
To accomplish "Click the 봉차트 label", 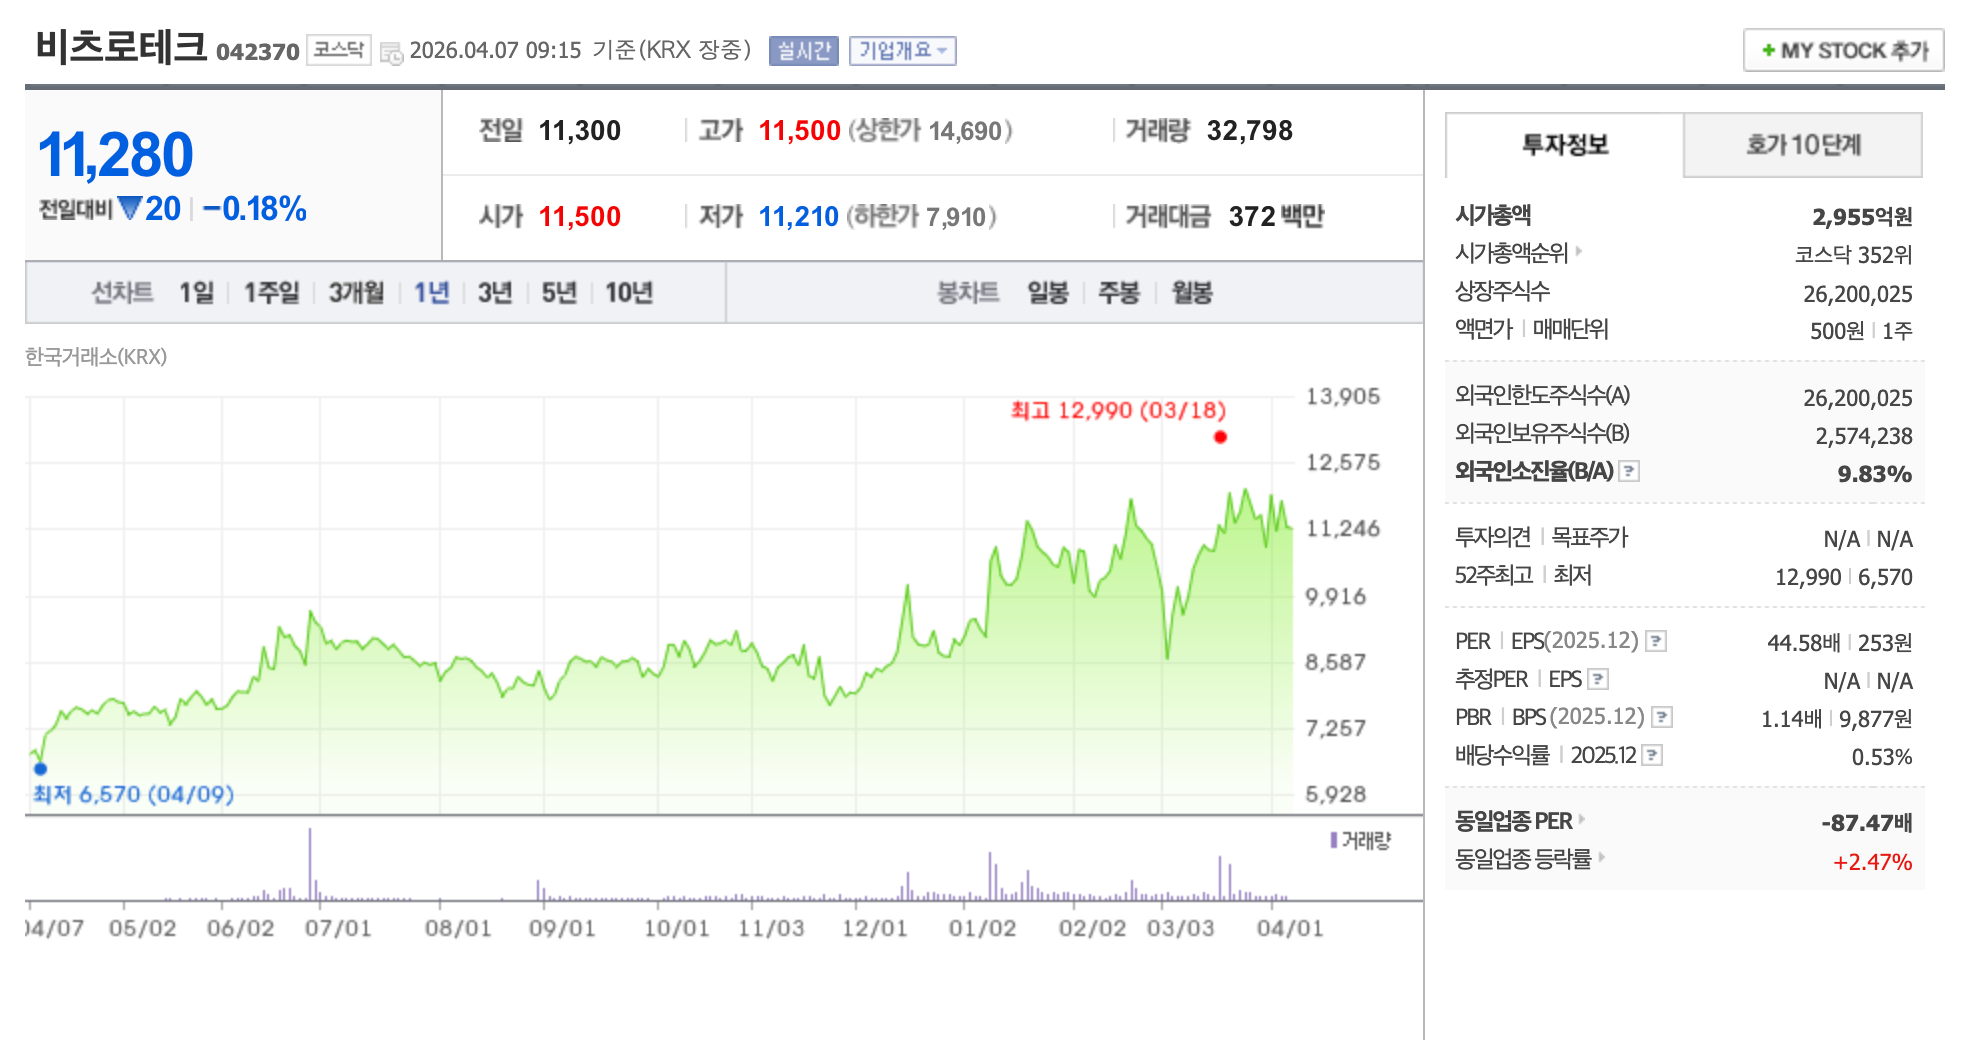I will [x=968, y=292].
